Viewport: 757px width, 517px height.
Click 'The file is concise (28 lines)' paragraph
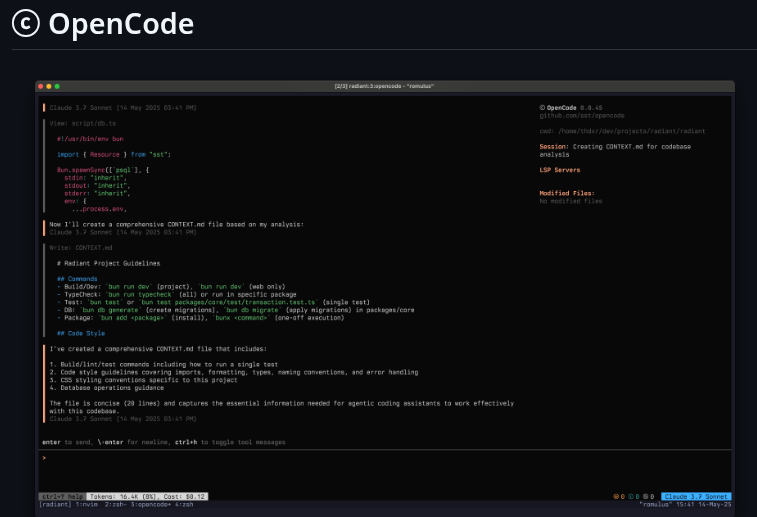point(281,407)
